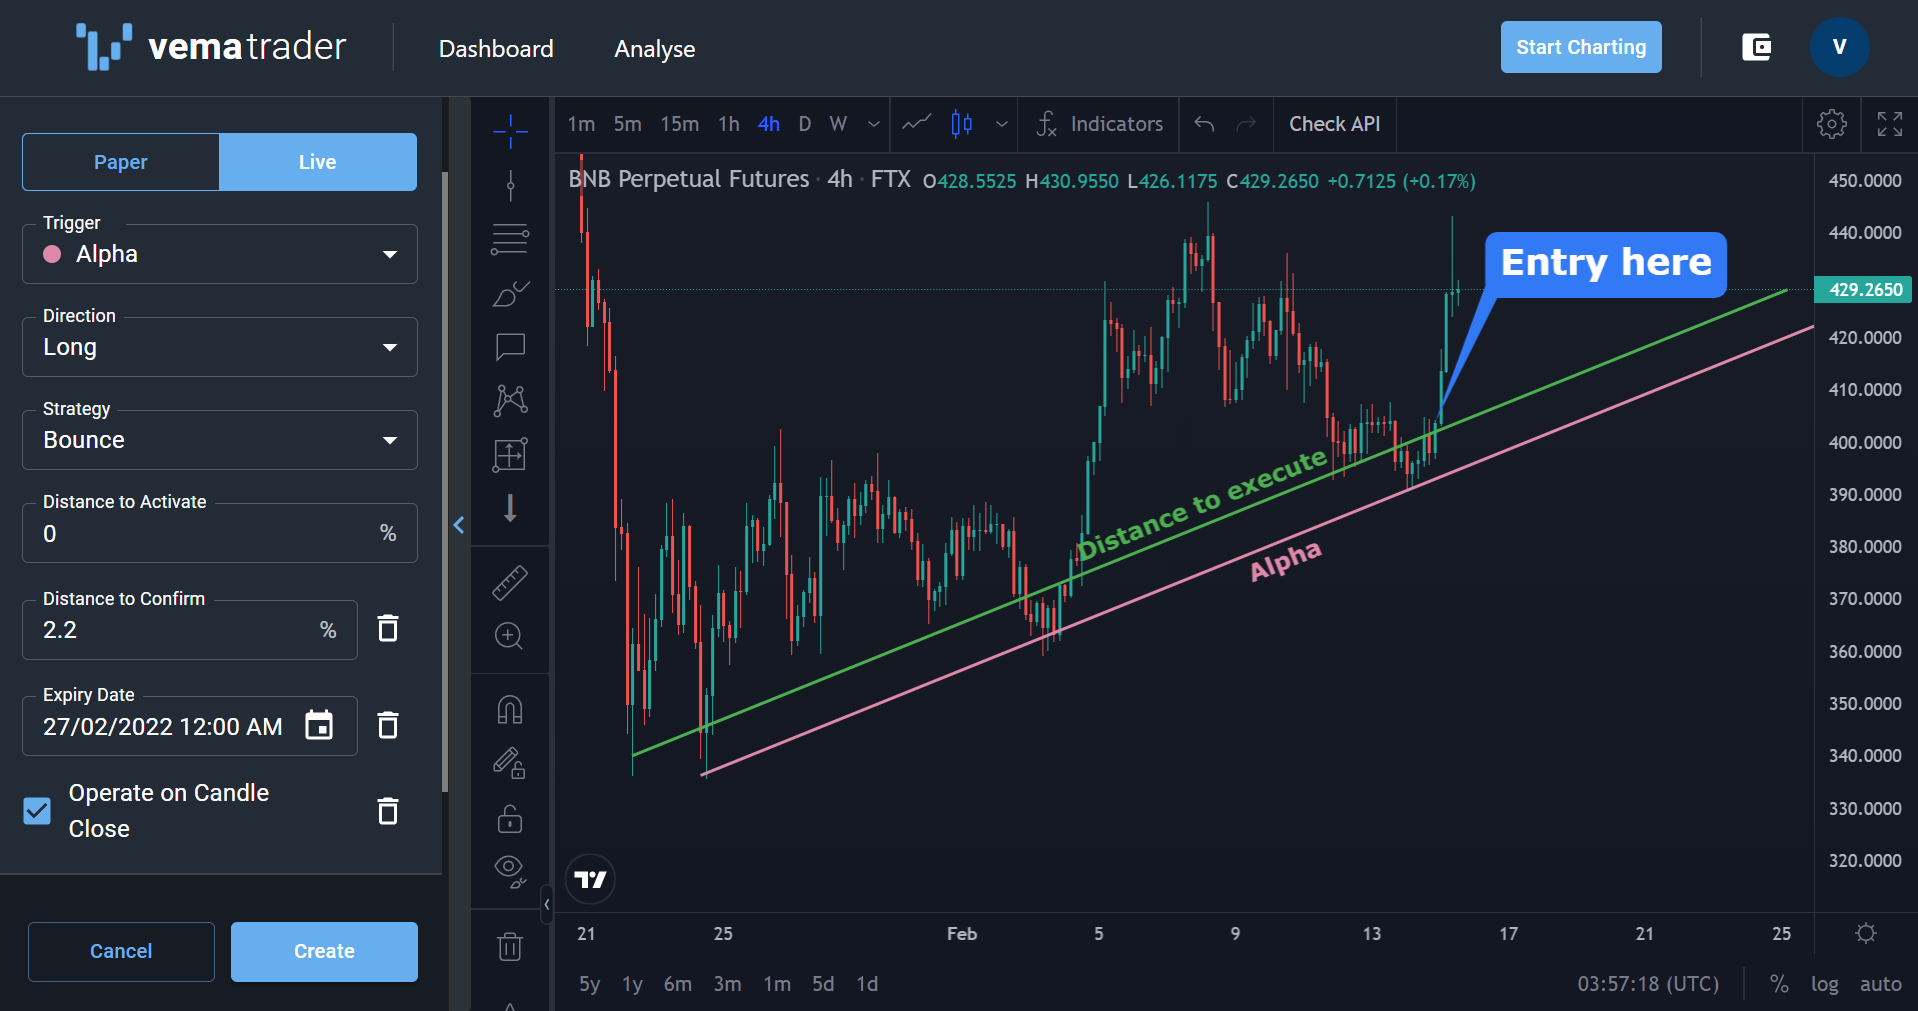Toggle the magnet mode icon
1918x1011 pixels.
pyautogui.click(x=510, y=710)
